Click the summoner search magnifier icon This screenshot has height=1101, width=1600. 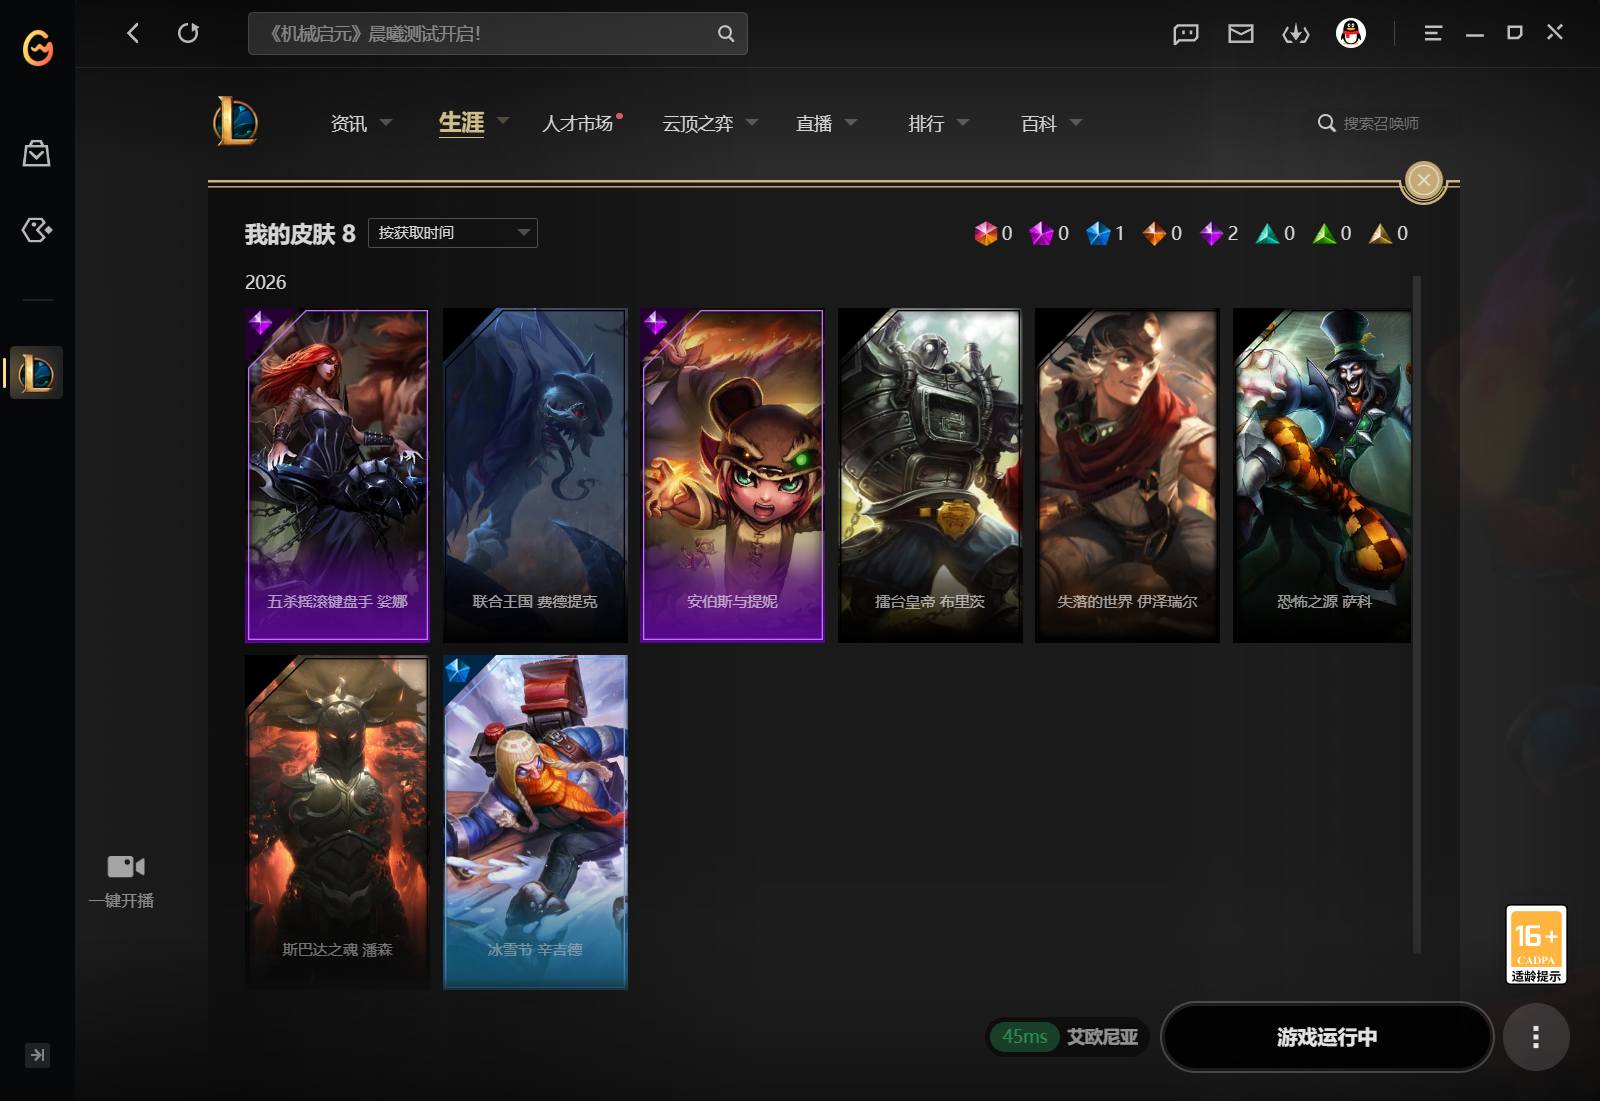click(x=1327, y=123)
